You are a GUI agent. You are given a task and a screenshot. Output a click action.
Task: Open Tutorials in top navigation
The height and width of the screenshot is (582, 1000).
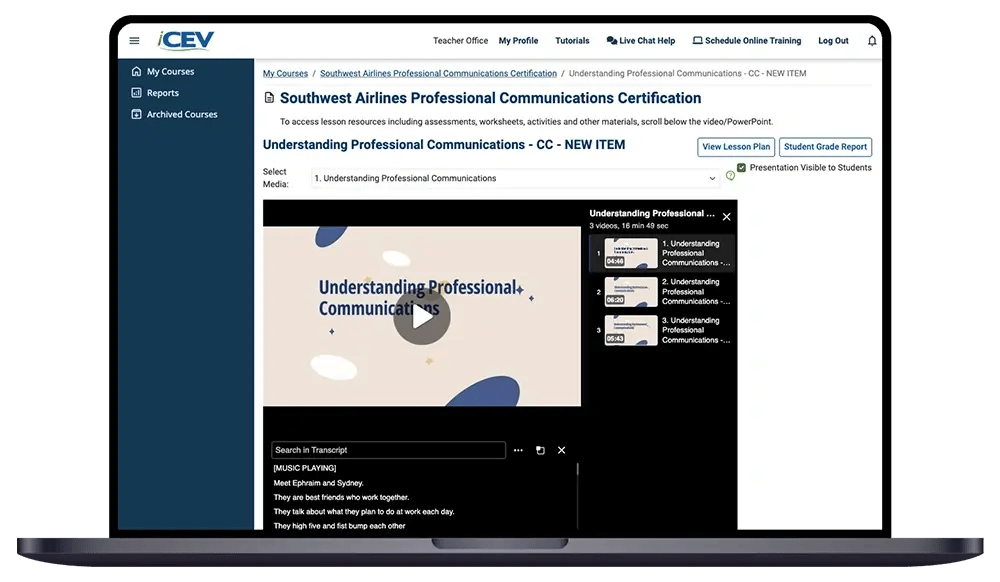(x=572, y=41)
